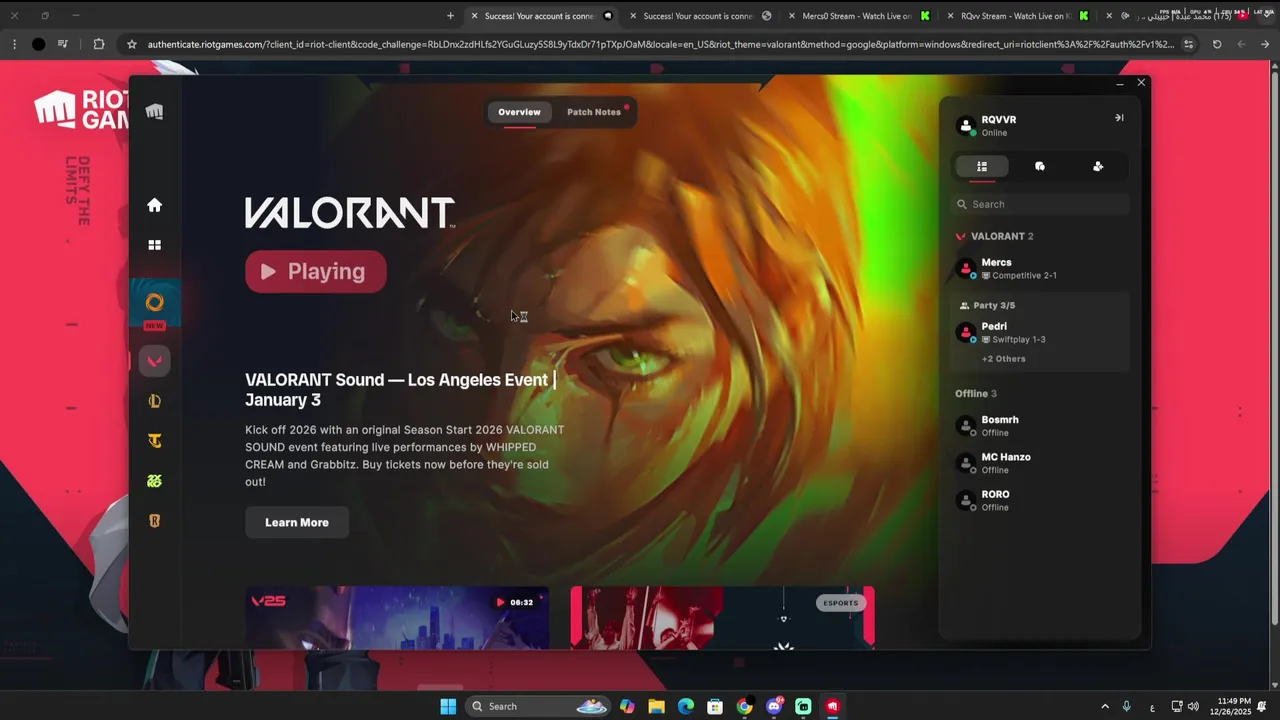
Task: Switch to the Patch Notes tab
Action: pyautogui.click(x=594, y=112)
